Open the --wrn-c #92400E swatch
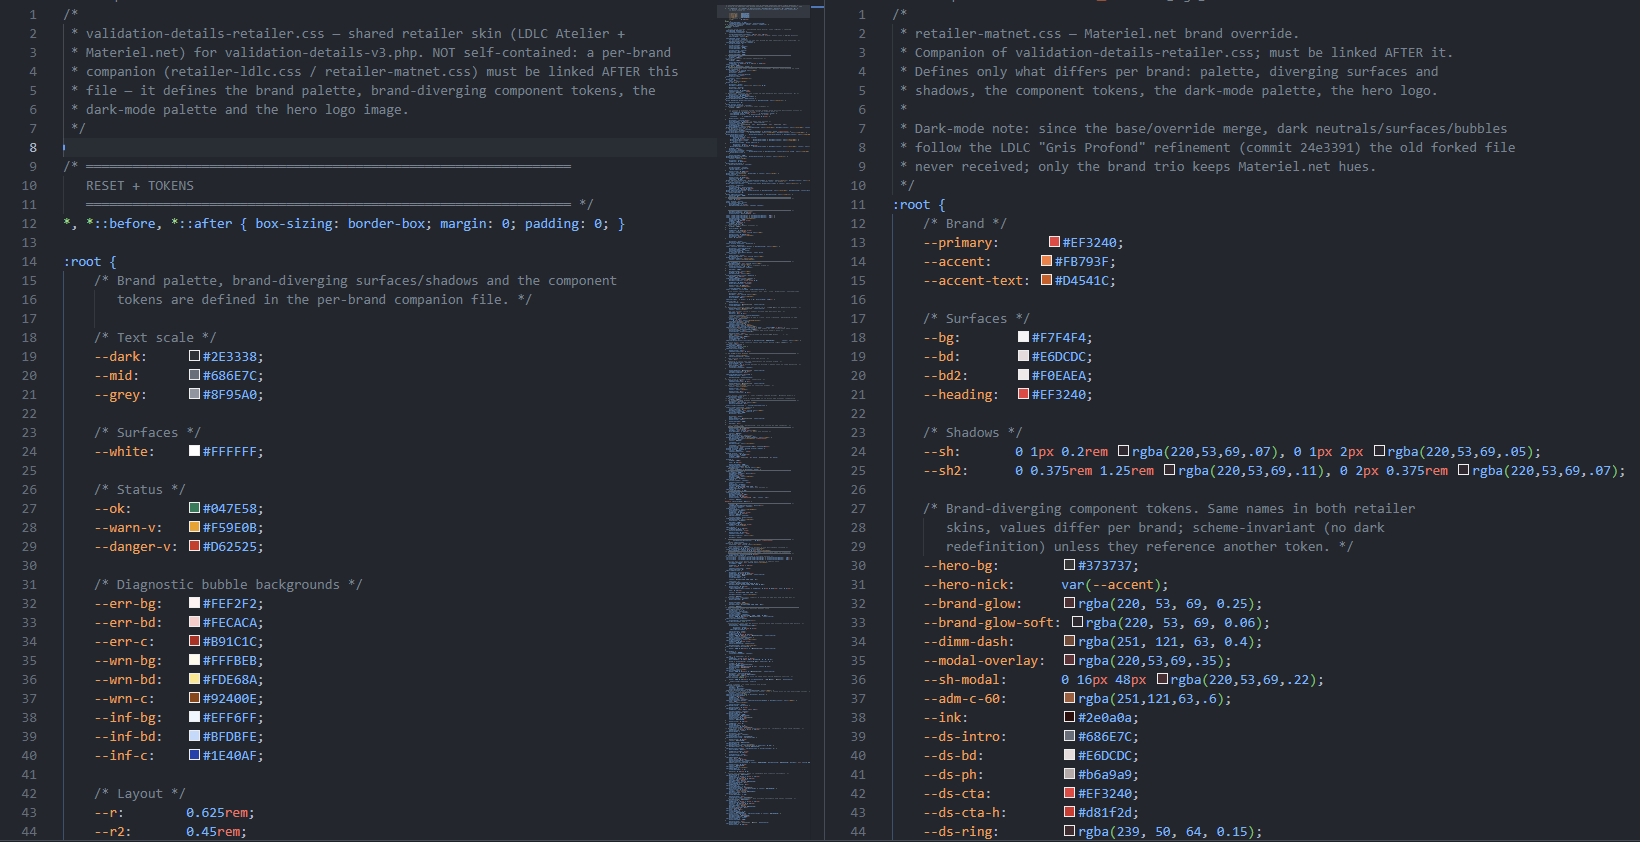Screen dimensions: 1640x842 (194, 698)
